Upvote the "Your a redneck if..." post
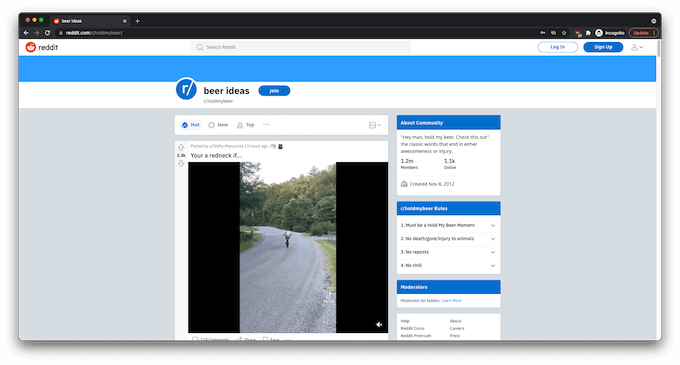The image size is (680, 365). 181,147
